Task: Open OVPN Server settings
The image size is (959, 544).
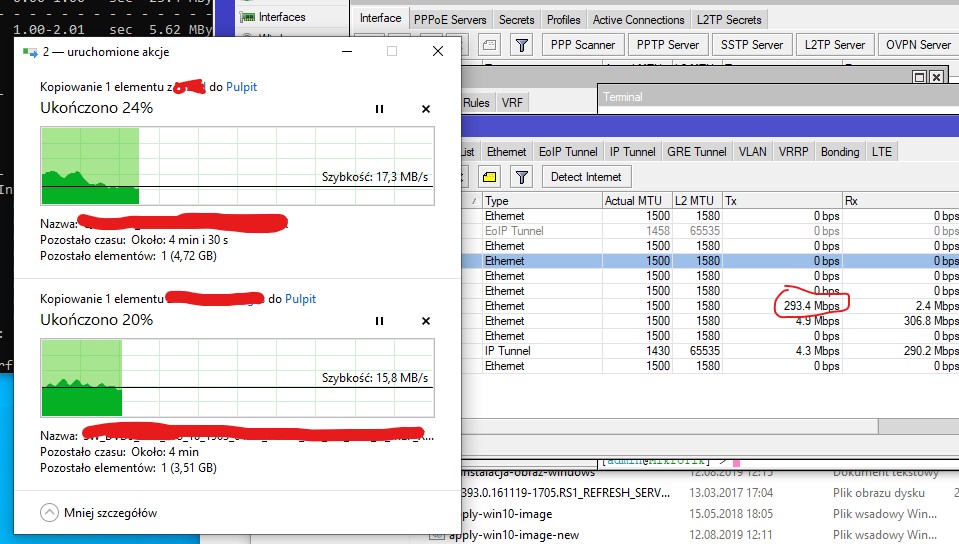Action: (x=918, y=45)
